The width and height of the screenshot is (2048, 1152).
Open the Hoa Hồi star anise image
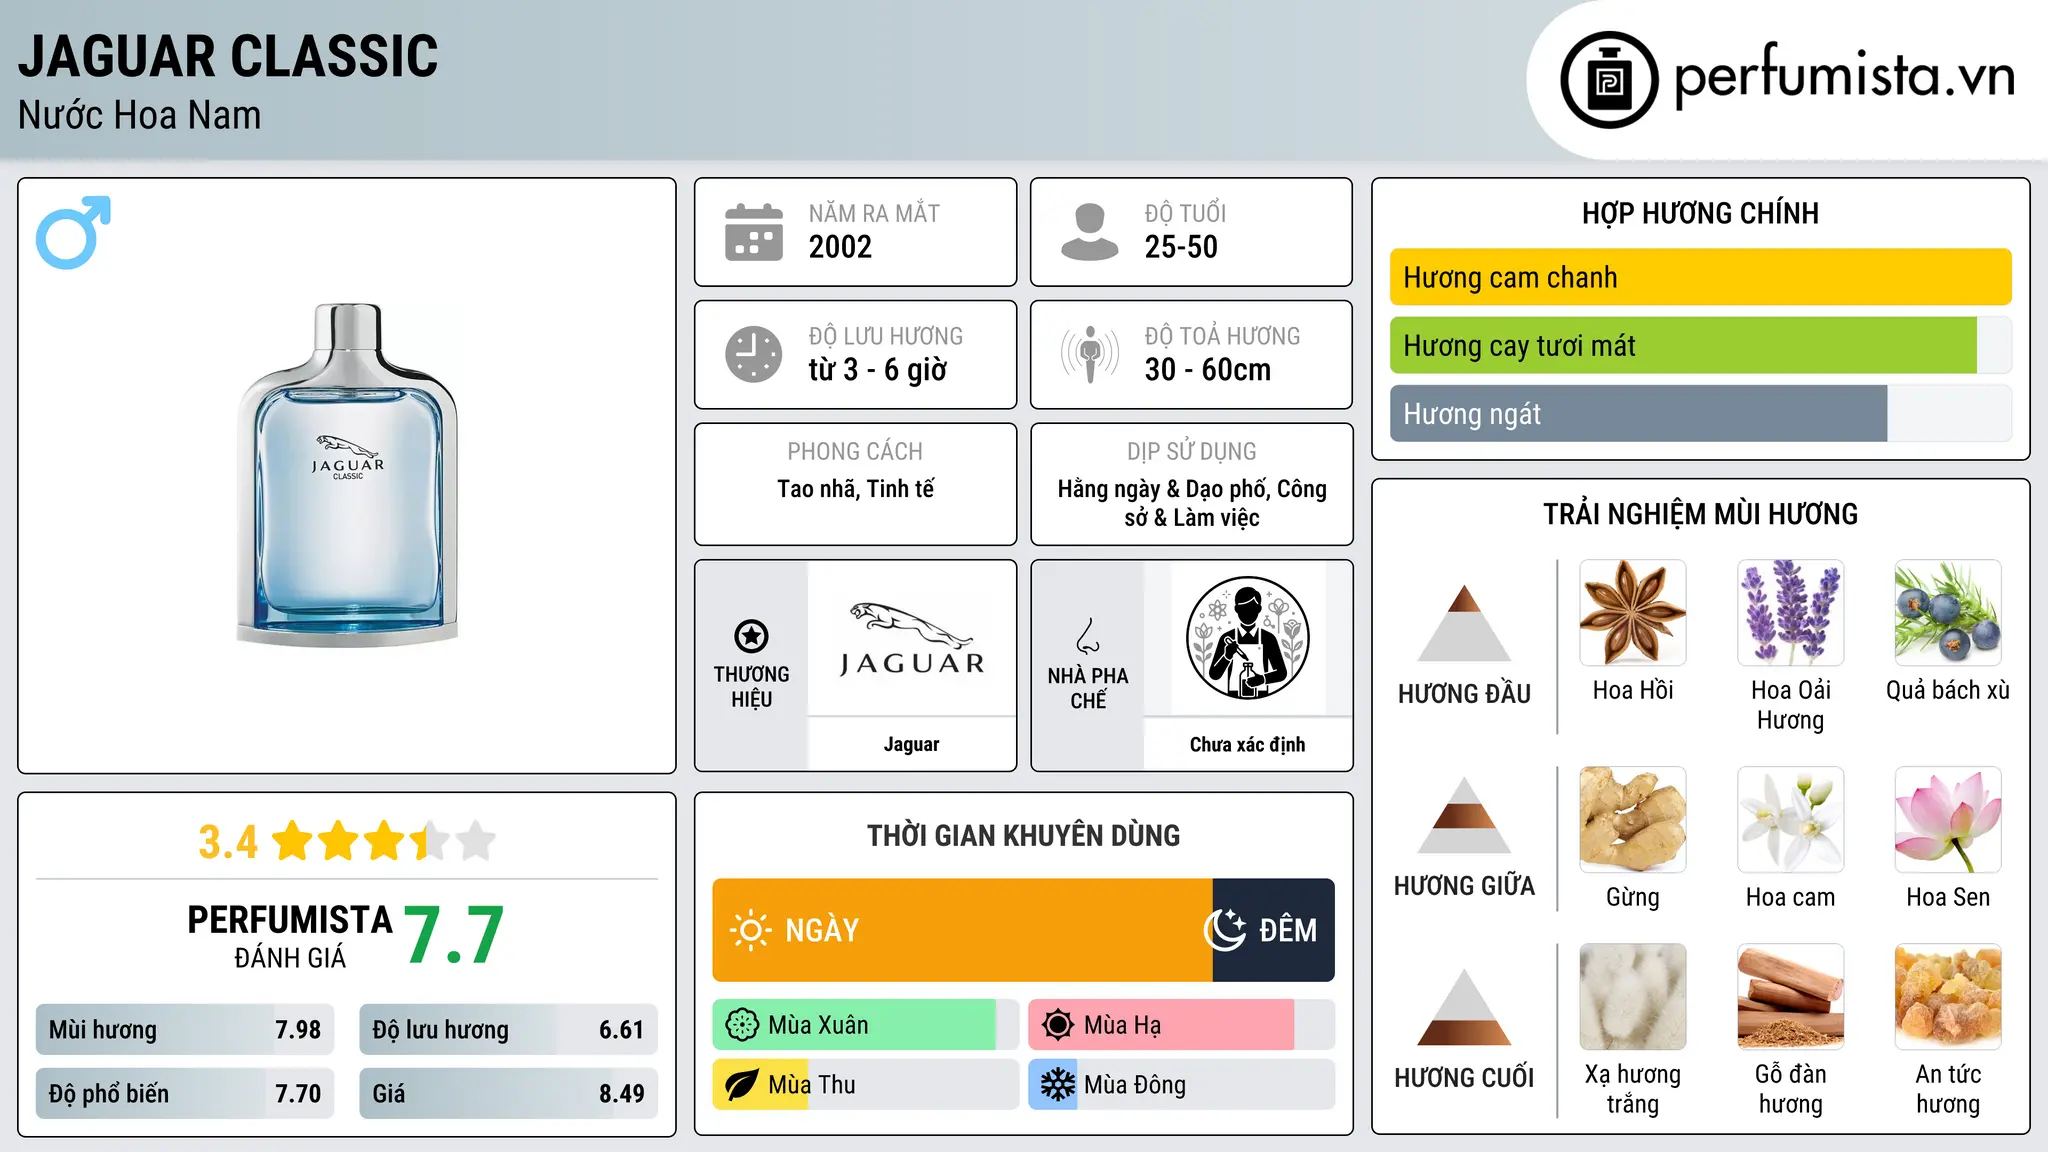point(1632,613)
